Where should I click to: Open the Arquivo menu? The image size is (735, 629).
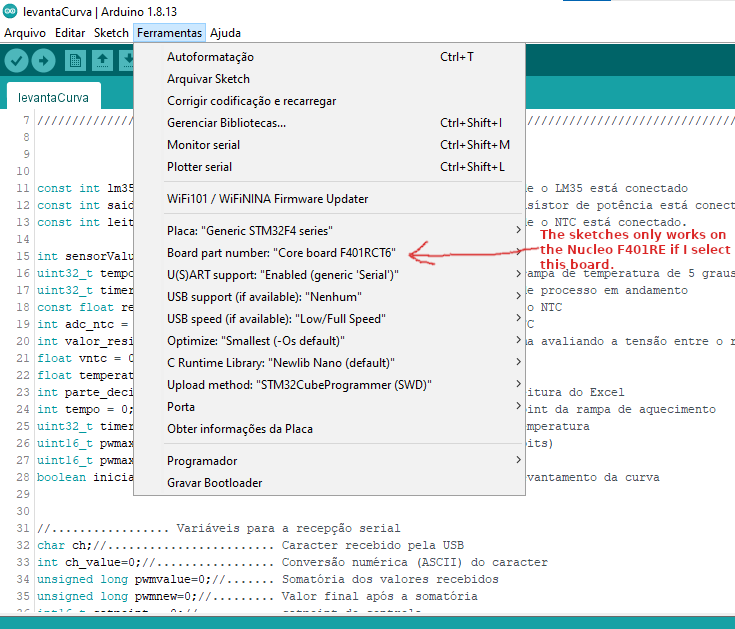click(x=25, y=33)
